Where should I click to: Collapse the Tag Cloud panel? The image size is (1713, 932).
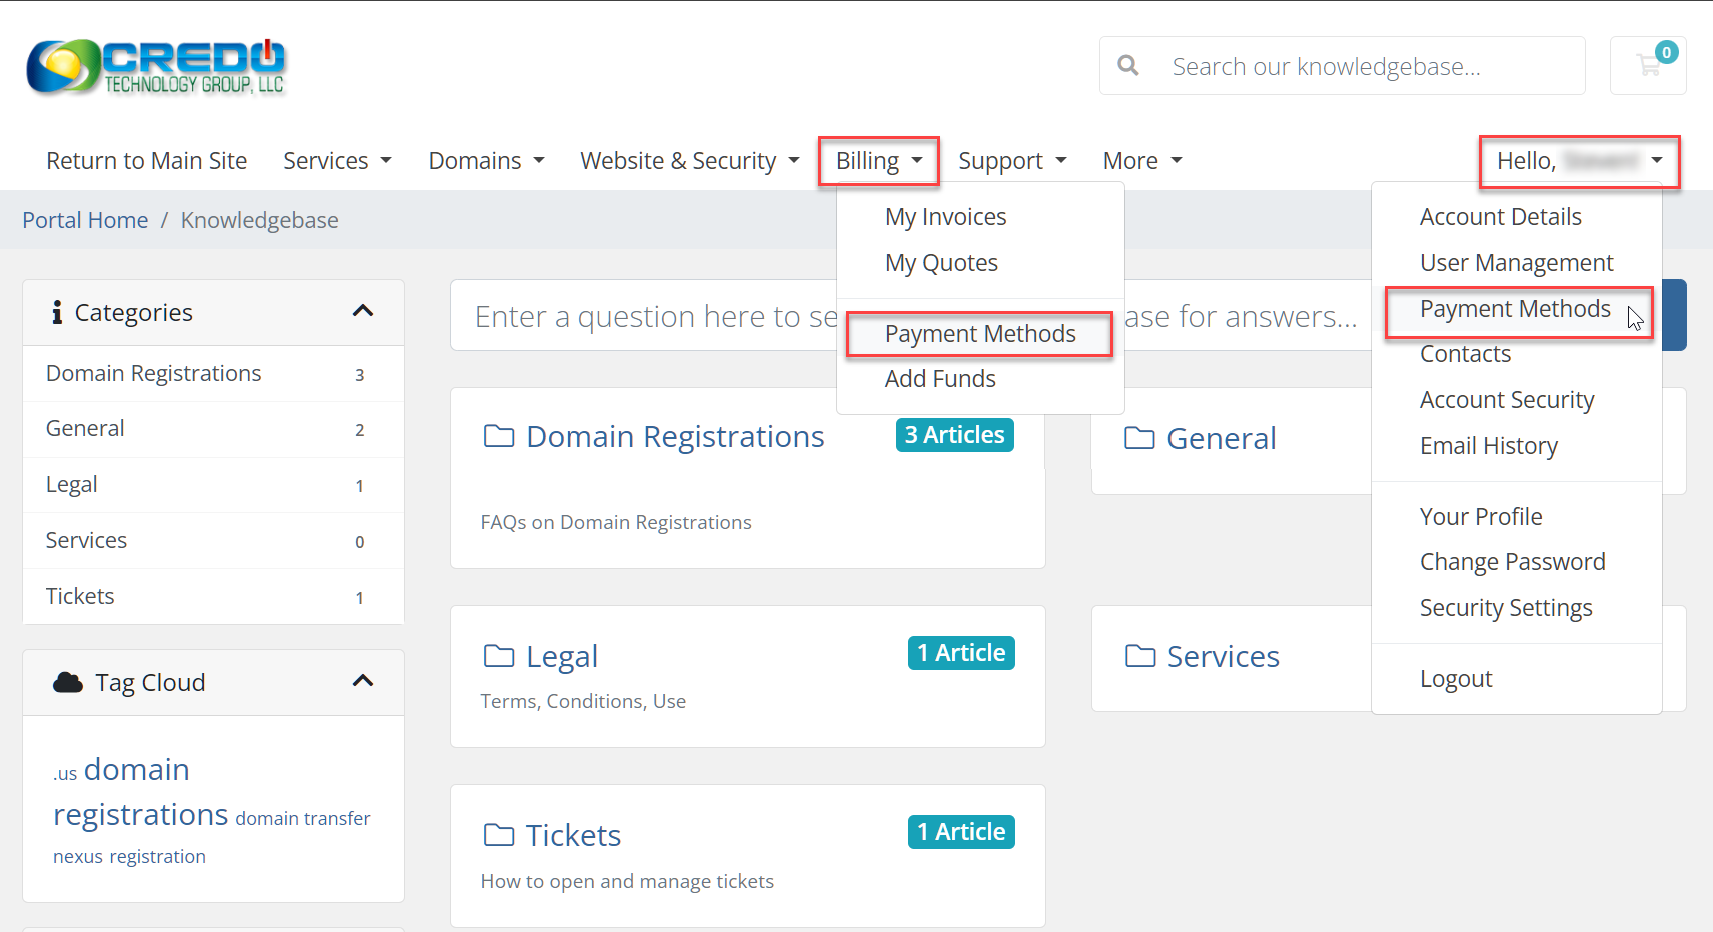363,682
